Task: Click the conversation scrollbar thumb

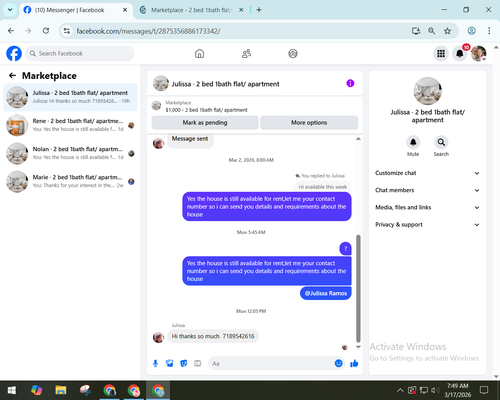Action: [x=358, y=289]
